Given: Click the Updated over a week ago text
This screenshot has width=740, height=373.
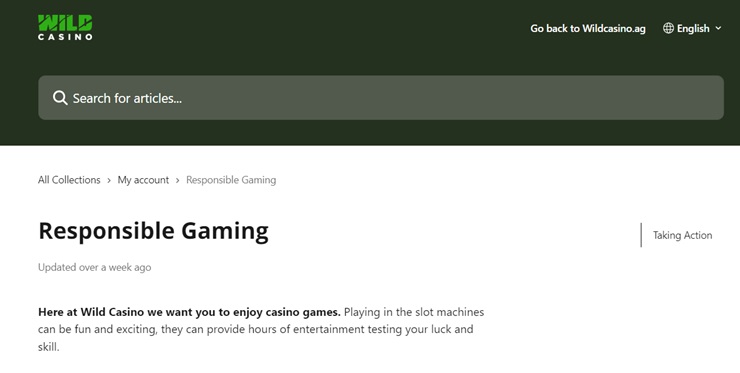Looking at the screenshot, I should point(94,267).
